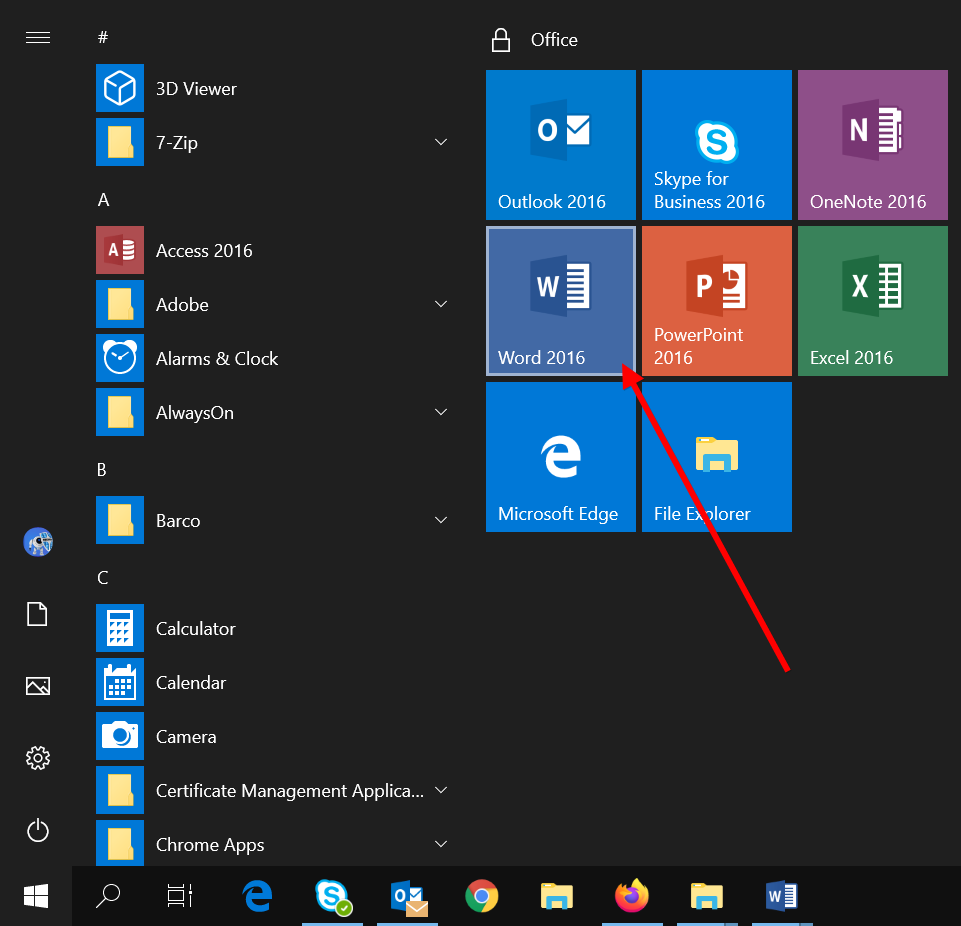The width and height of the screenshot is (961, 926).
Task: Expand the Chrome Apps folder
Action: tap(441, 845)
